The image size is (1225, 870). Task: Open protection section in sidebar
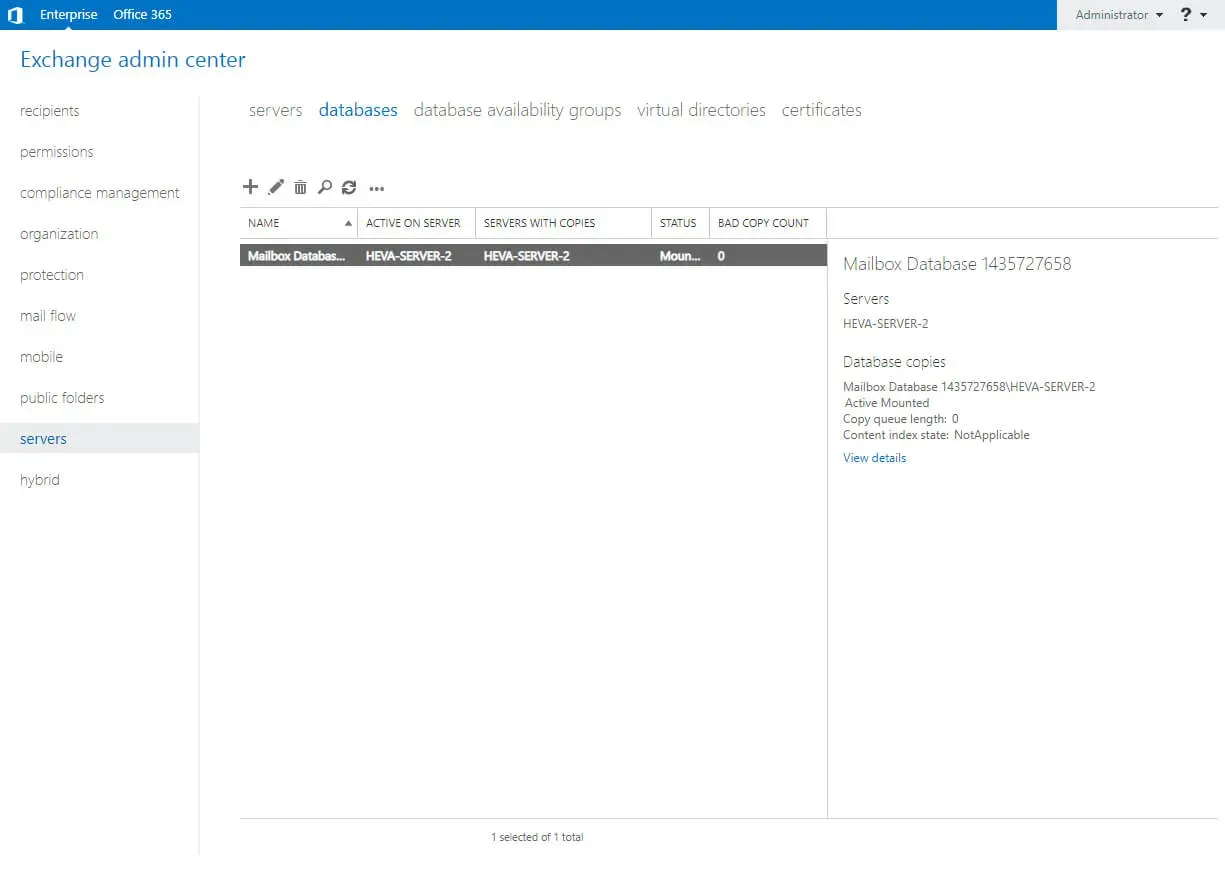point(52,275)
